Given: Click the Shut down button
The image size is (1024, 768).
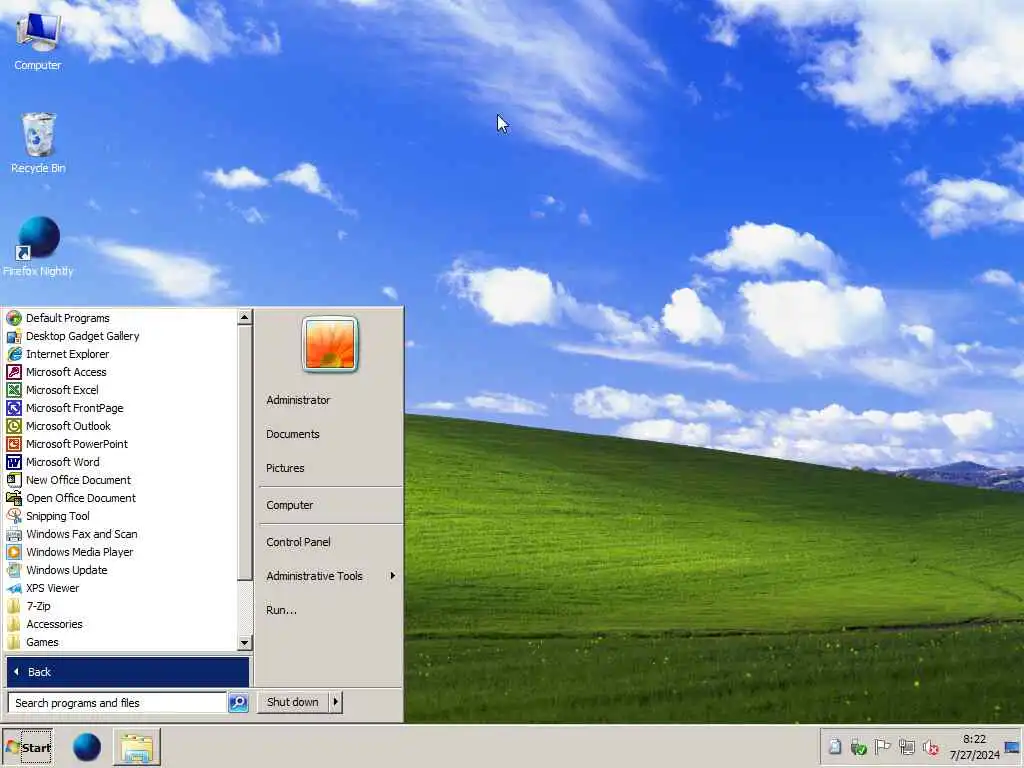Looking at the screenshot, I should (x=293, y=702).
